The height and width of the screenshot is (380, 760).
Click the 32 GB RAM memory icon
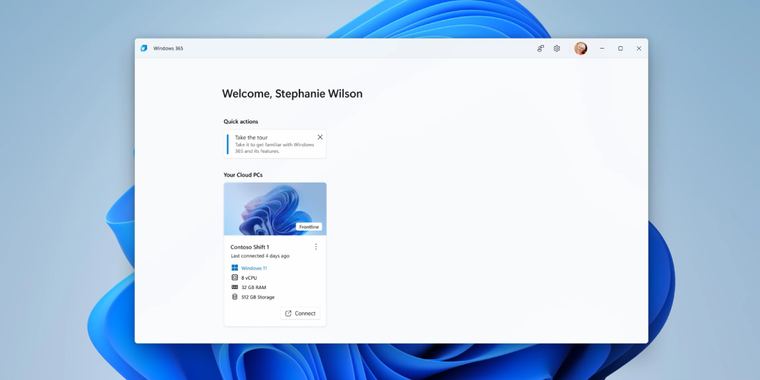[x=235, y=287]
